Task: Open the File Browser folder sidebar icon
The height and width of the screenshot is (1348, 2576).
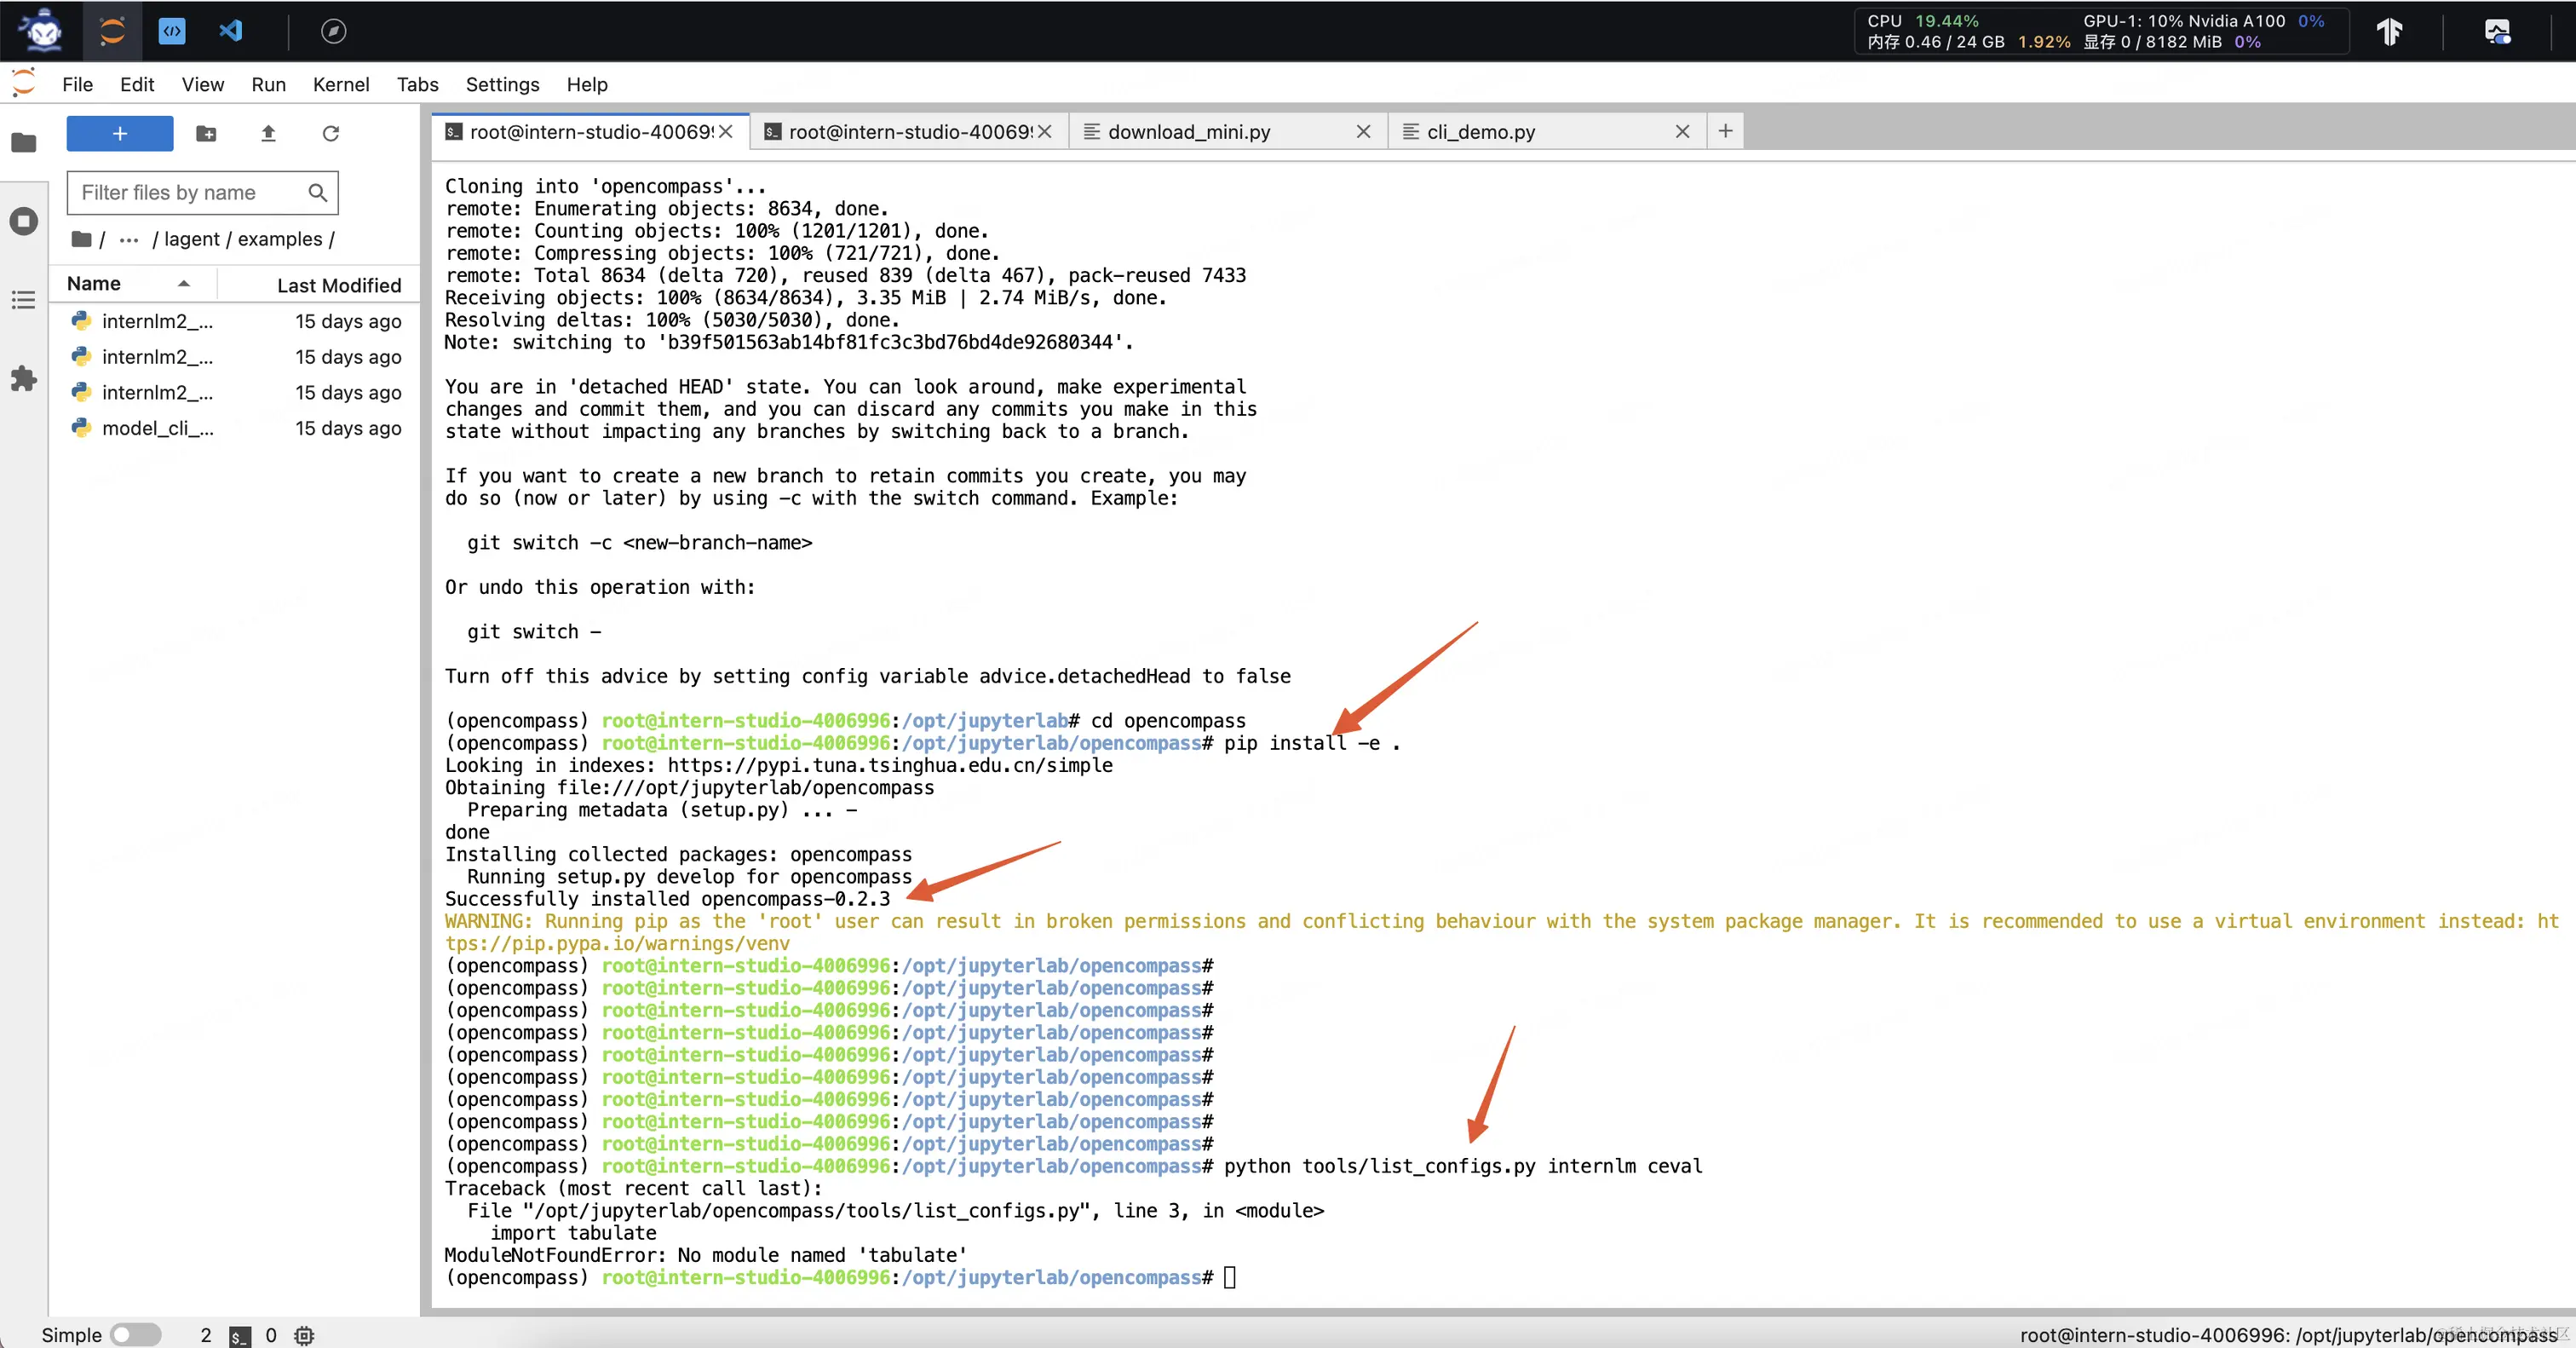Action: click(24, 143)
